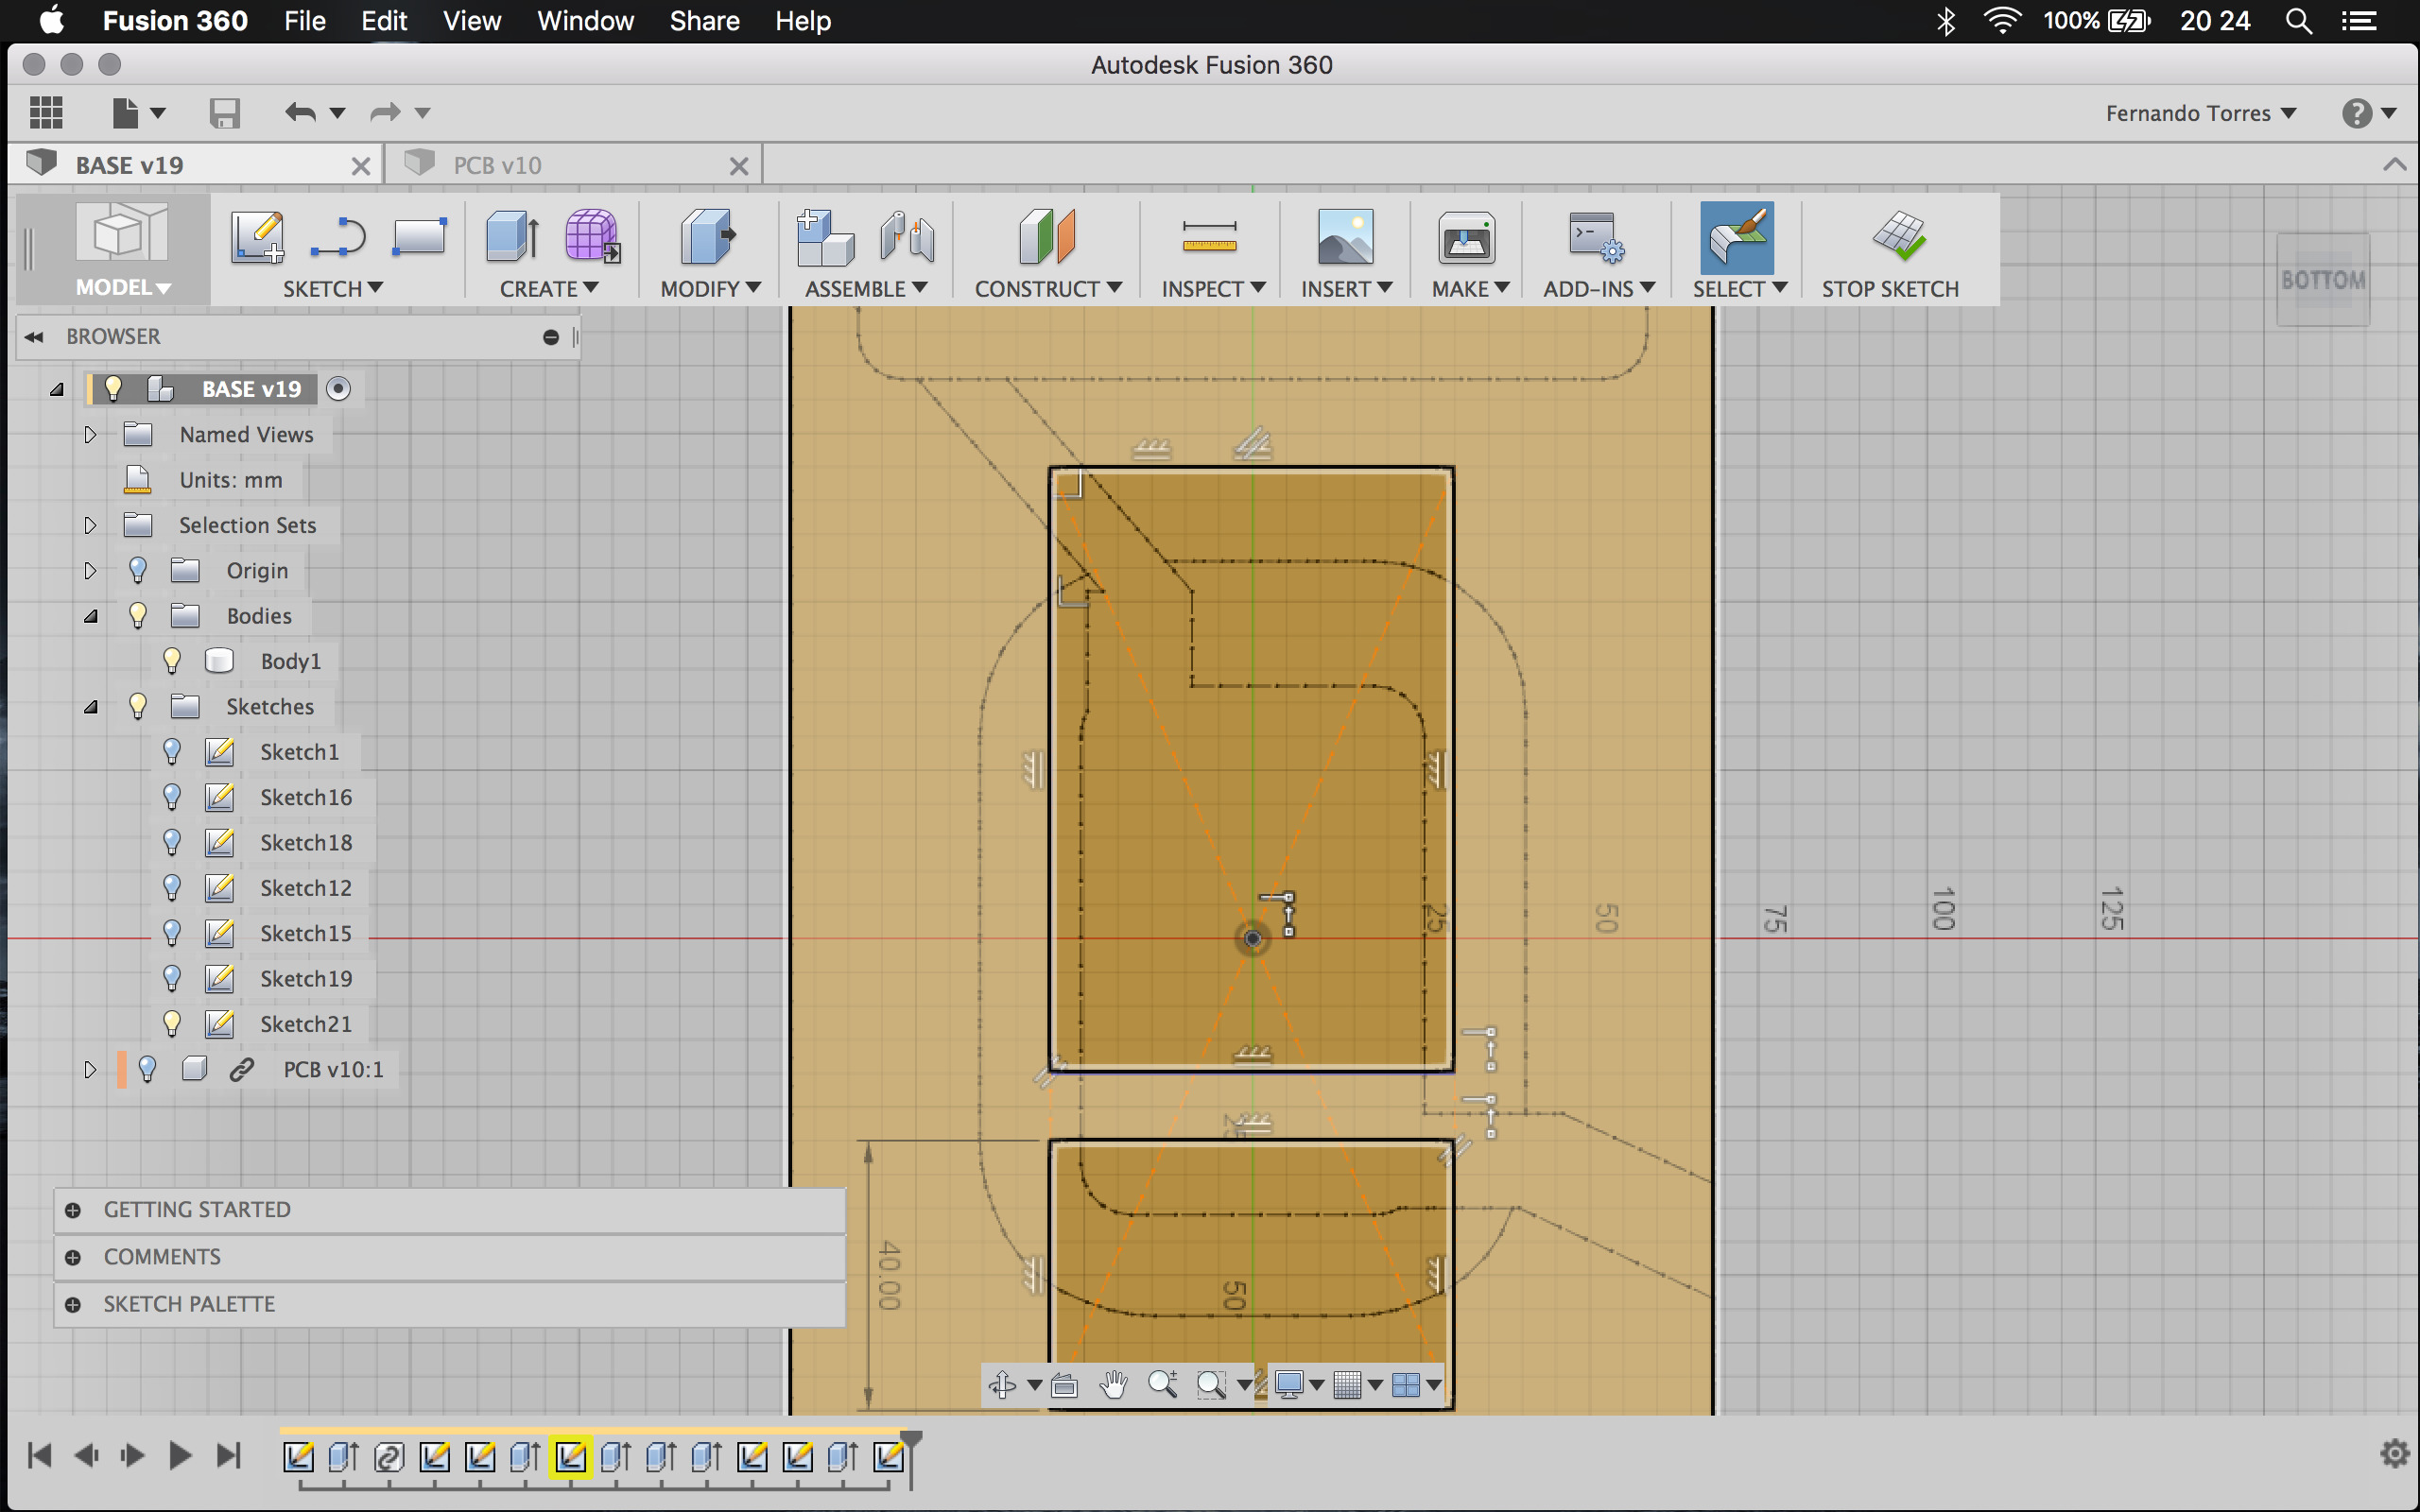This screenshot has height=1512, width=2420.
Task: Select highlighted yellow sketch in timeline
Action: pos(571,1457)
